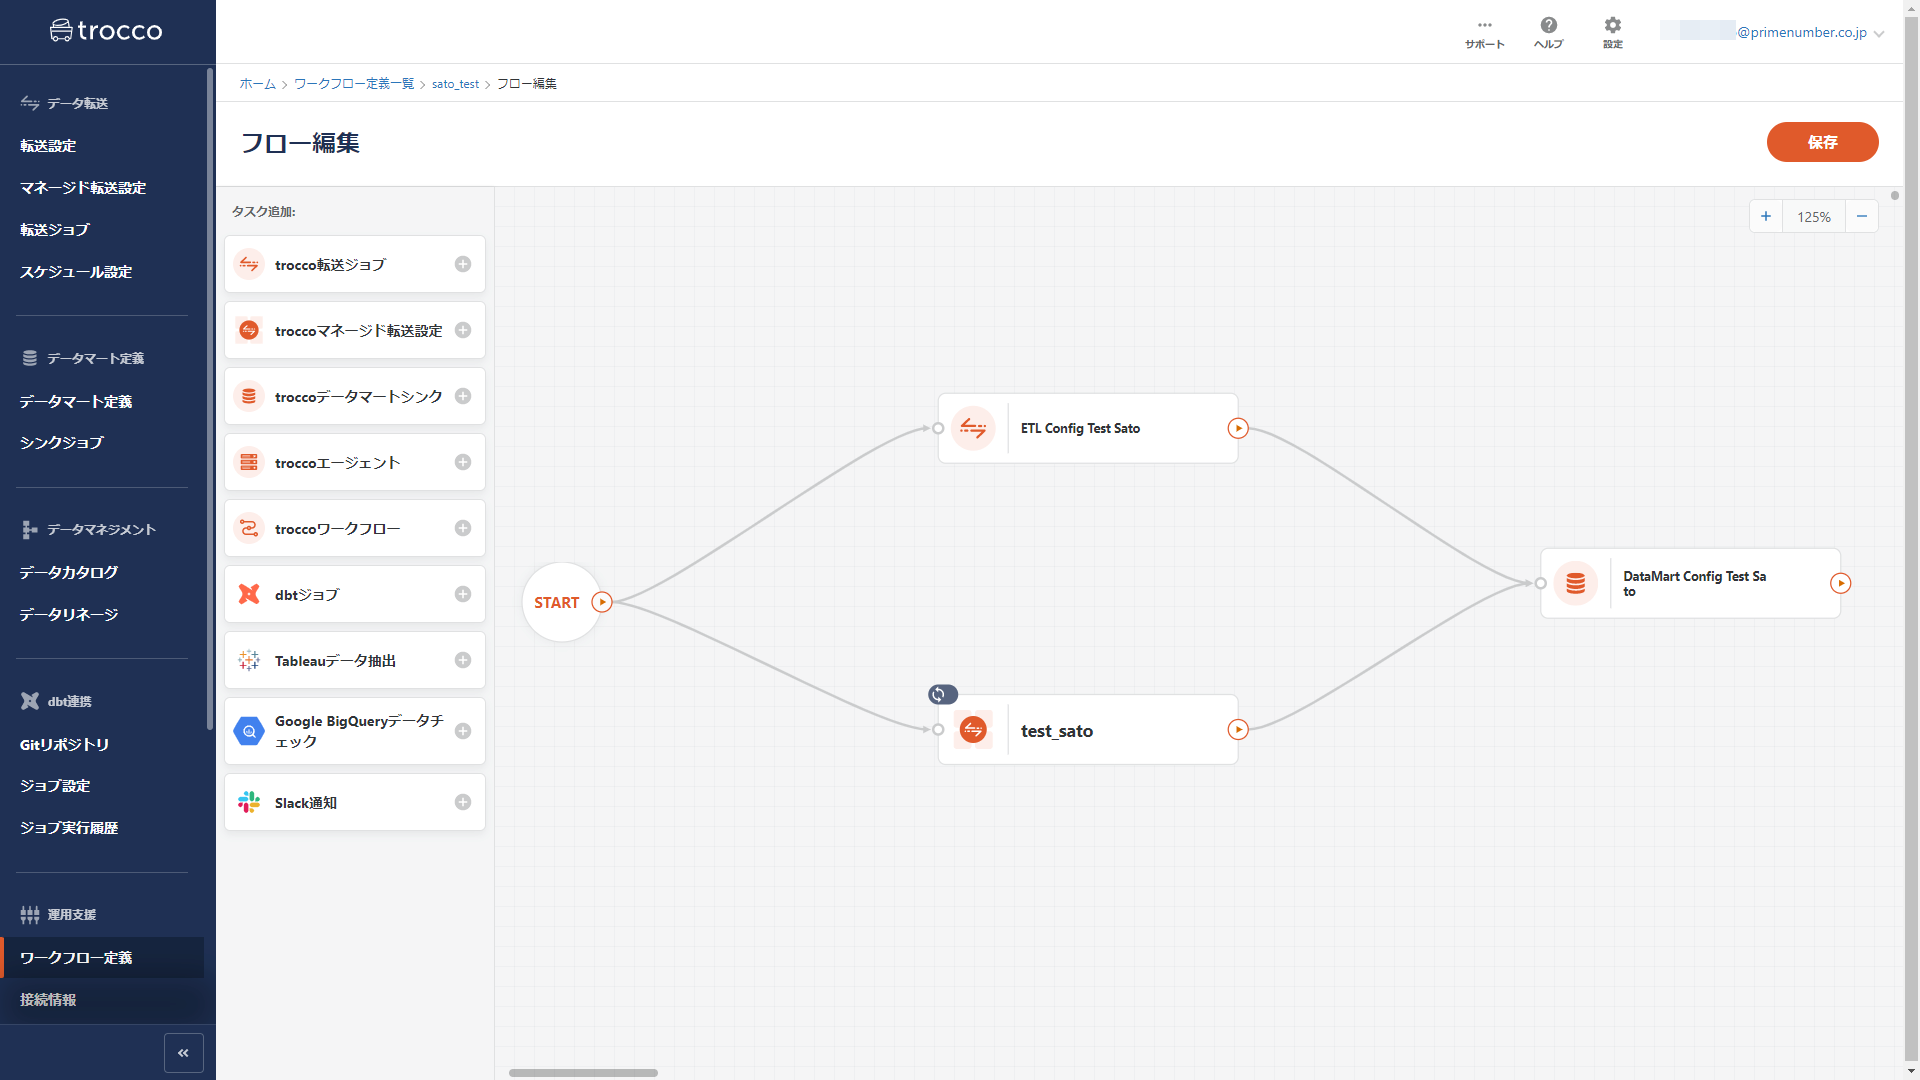Click the ヘルプ menu item in the top bar
Screen dimensions: 1920x1080
point(1548,32)
